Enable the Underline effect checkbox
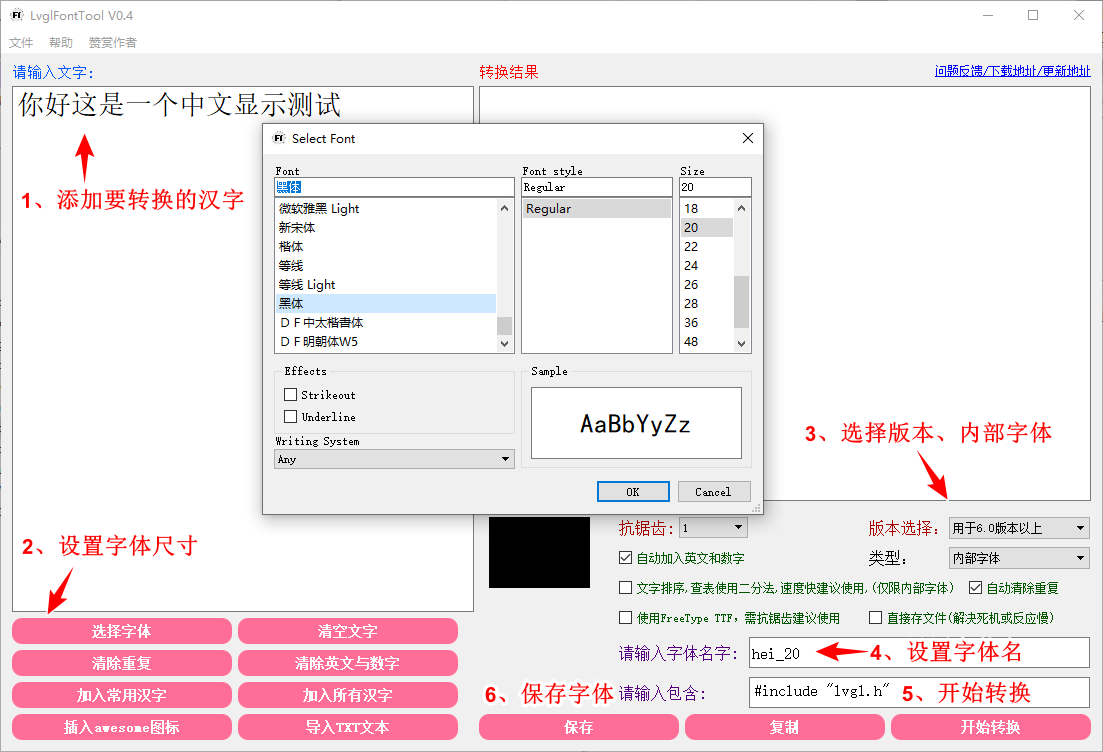 pyautogui.click(x=291, y=417)
